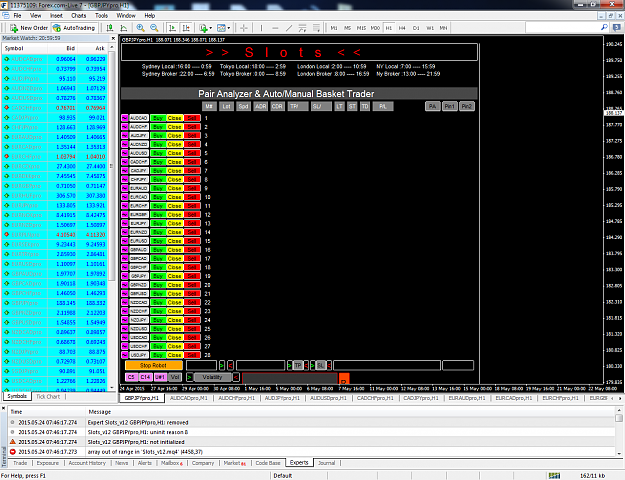Select the equidistant channel tool
The image size is (625, 480).
coord(303,28)
